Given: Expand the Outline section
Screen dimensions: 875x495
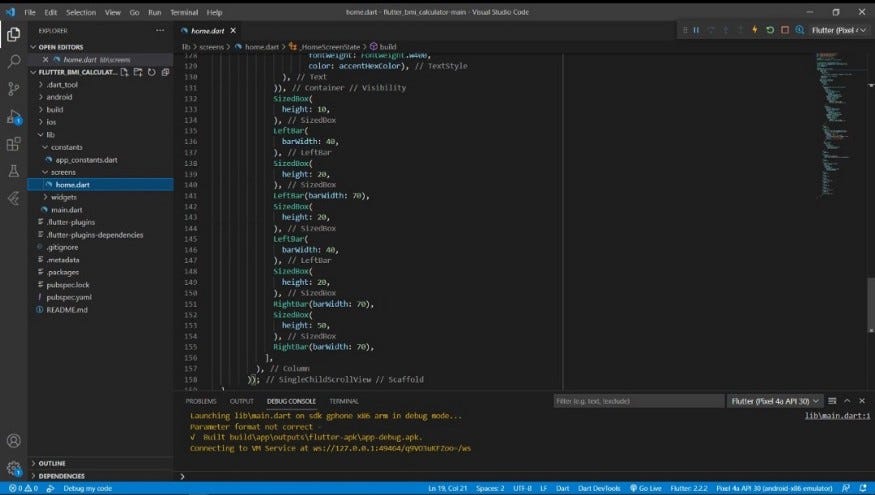Looking at the screenshot, I should click(x=52, y=463).
